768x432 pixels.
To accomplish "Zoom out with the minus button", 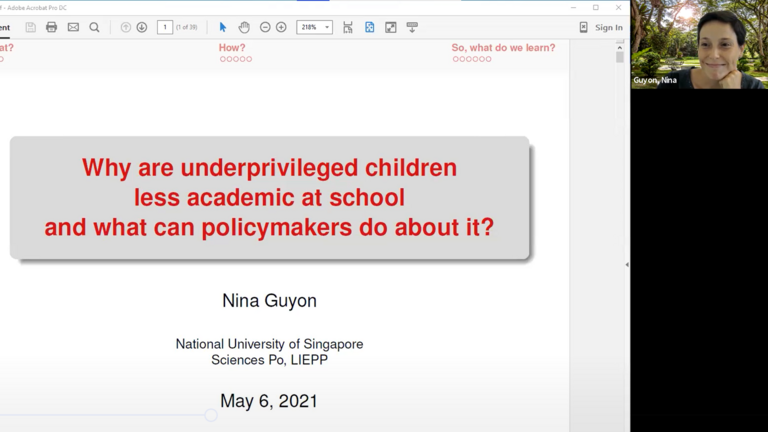I will click(265, 27).
